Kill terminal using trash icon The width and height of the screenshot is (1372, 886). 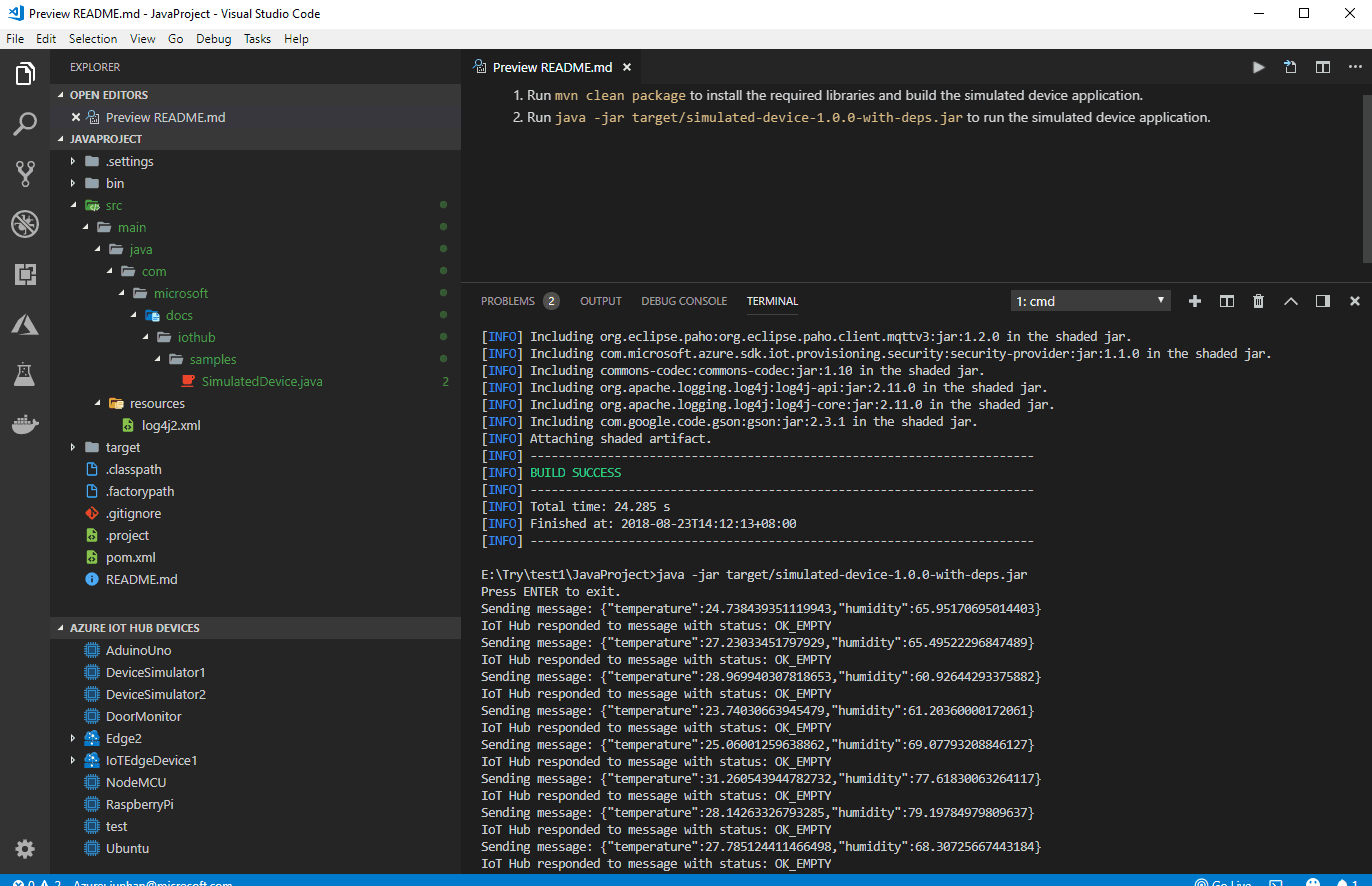(x=1259, y=301)
